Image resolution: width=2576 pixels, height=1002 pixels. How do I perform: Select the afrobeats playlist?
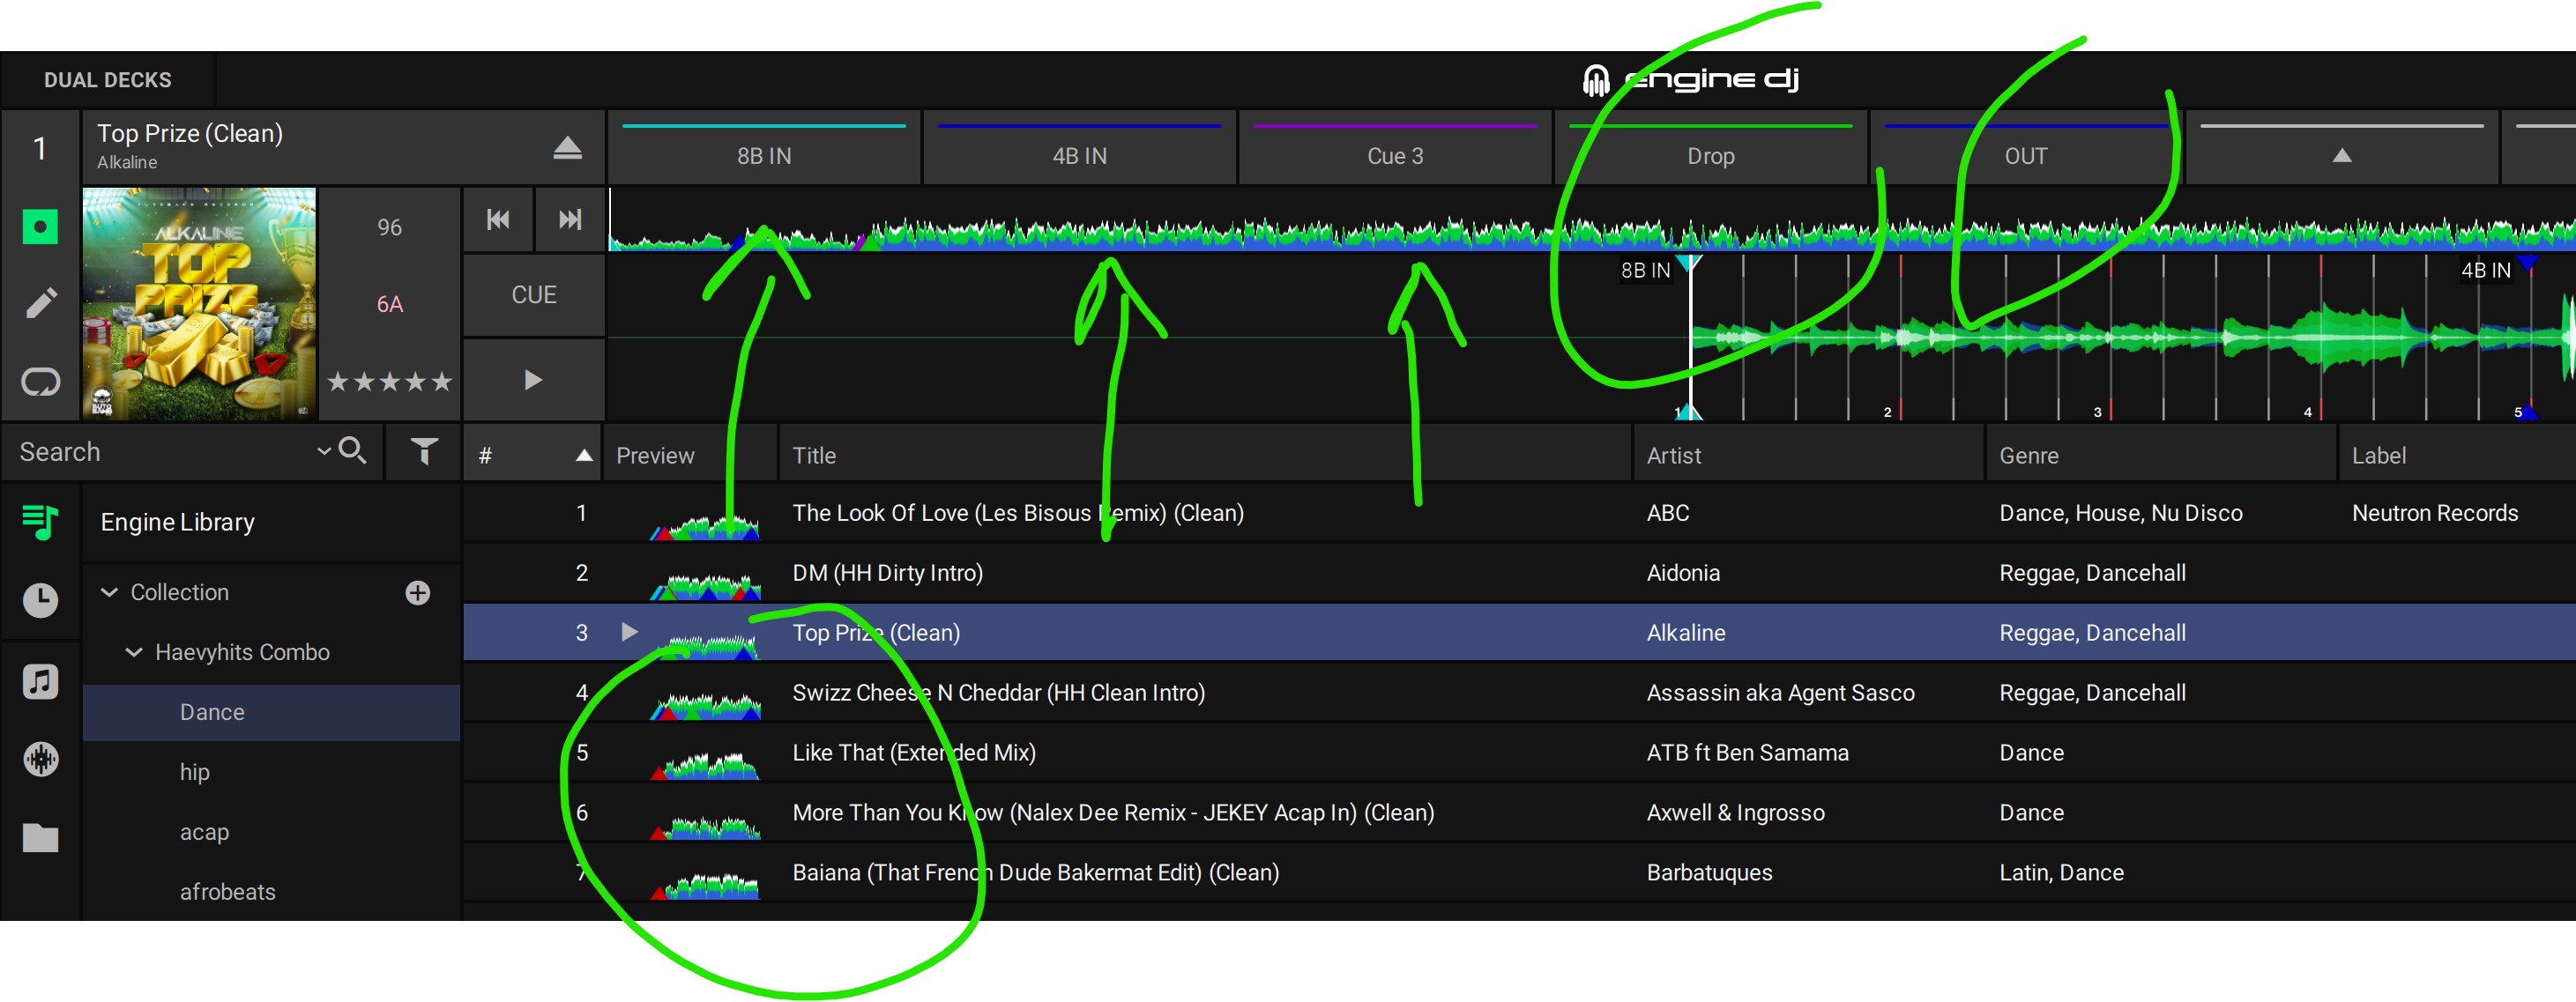[271, 892]
